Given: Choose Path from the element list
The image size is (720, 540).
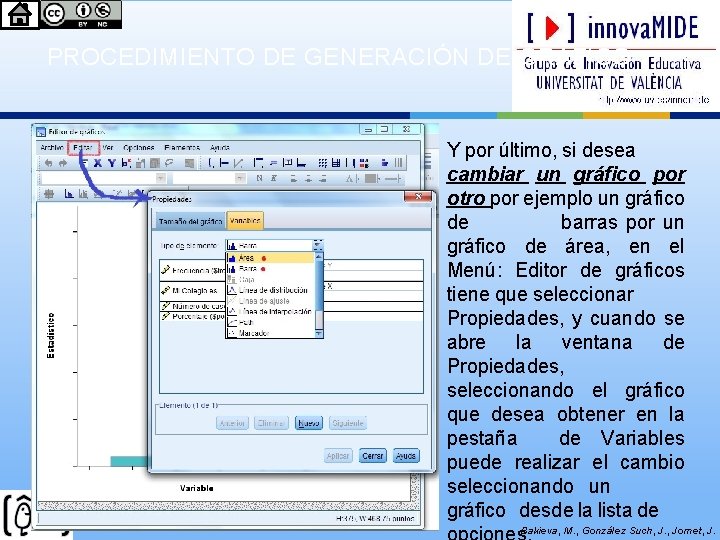Looking at the screenshot, I should point(271,322).
